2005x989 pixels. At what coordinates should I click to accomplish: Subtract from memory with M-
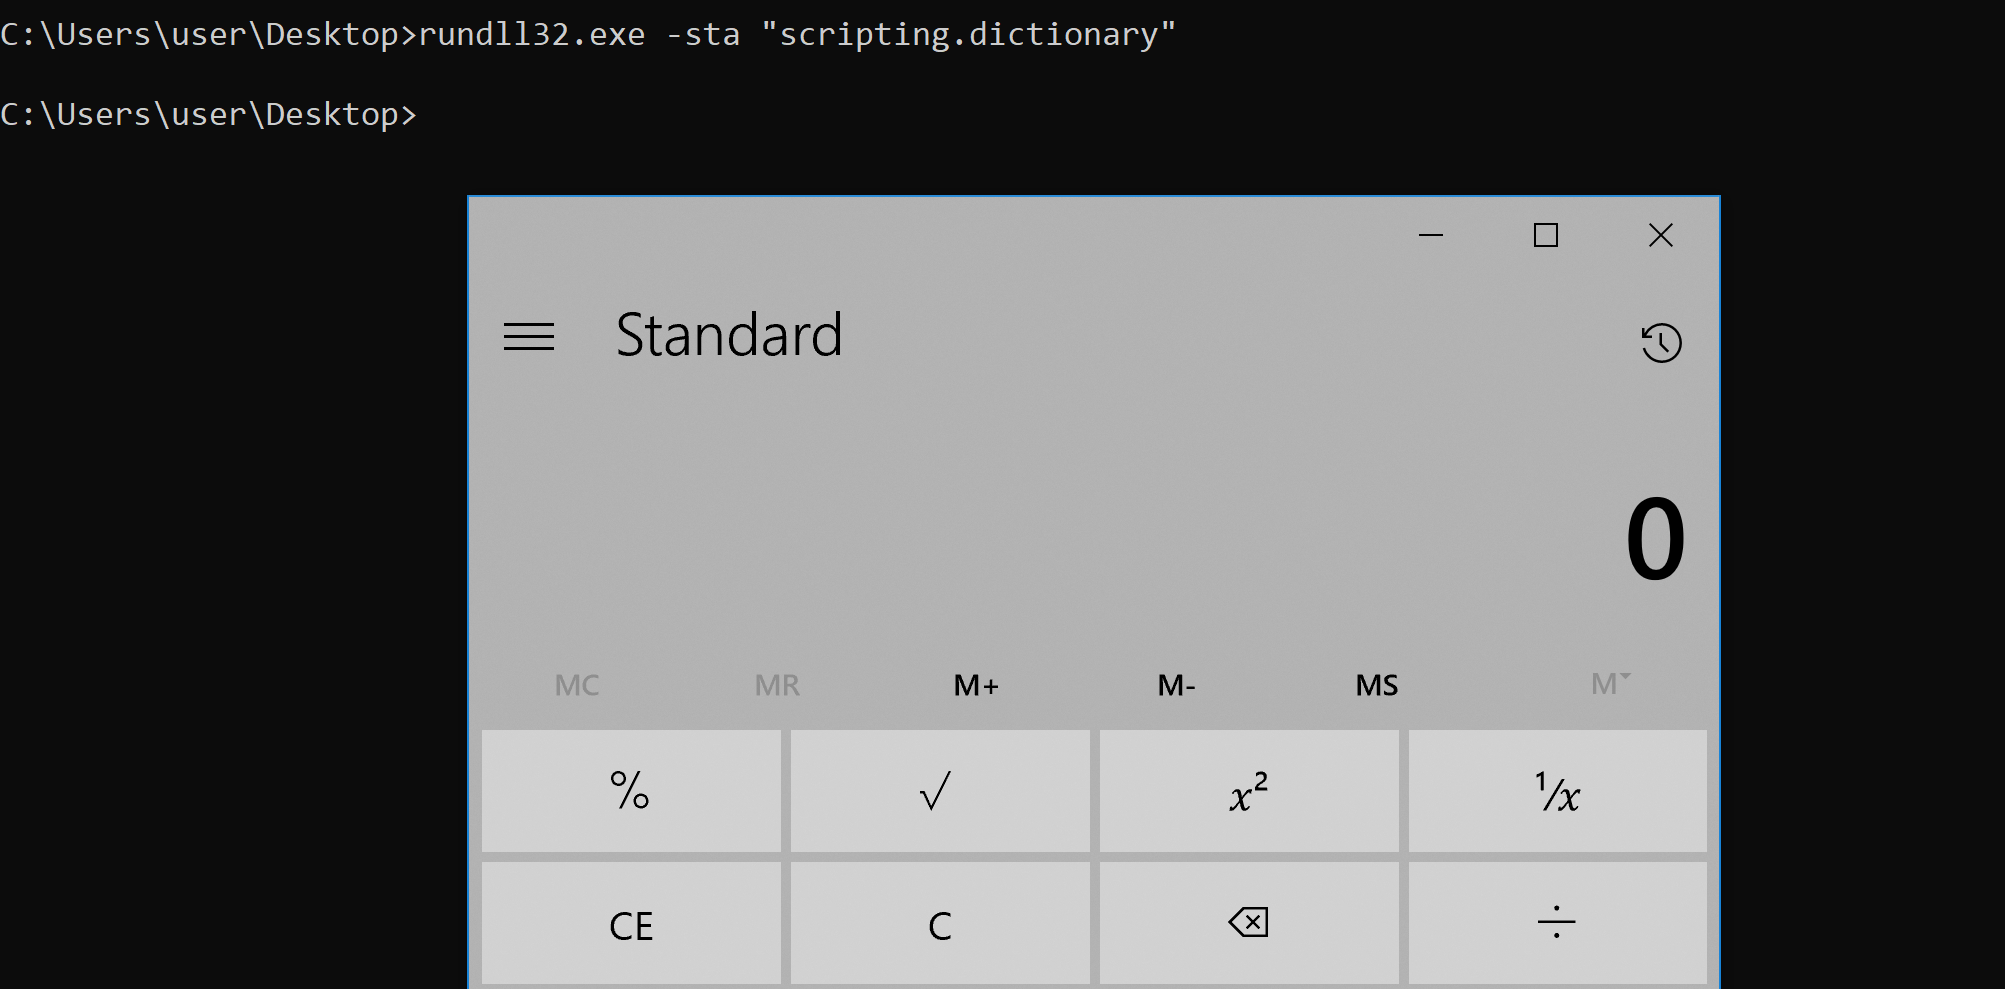coord(1176,685)
